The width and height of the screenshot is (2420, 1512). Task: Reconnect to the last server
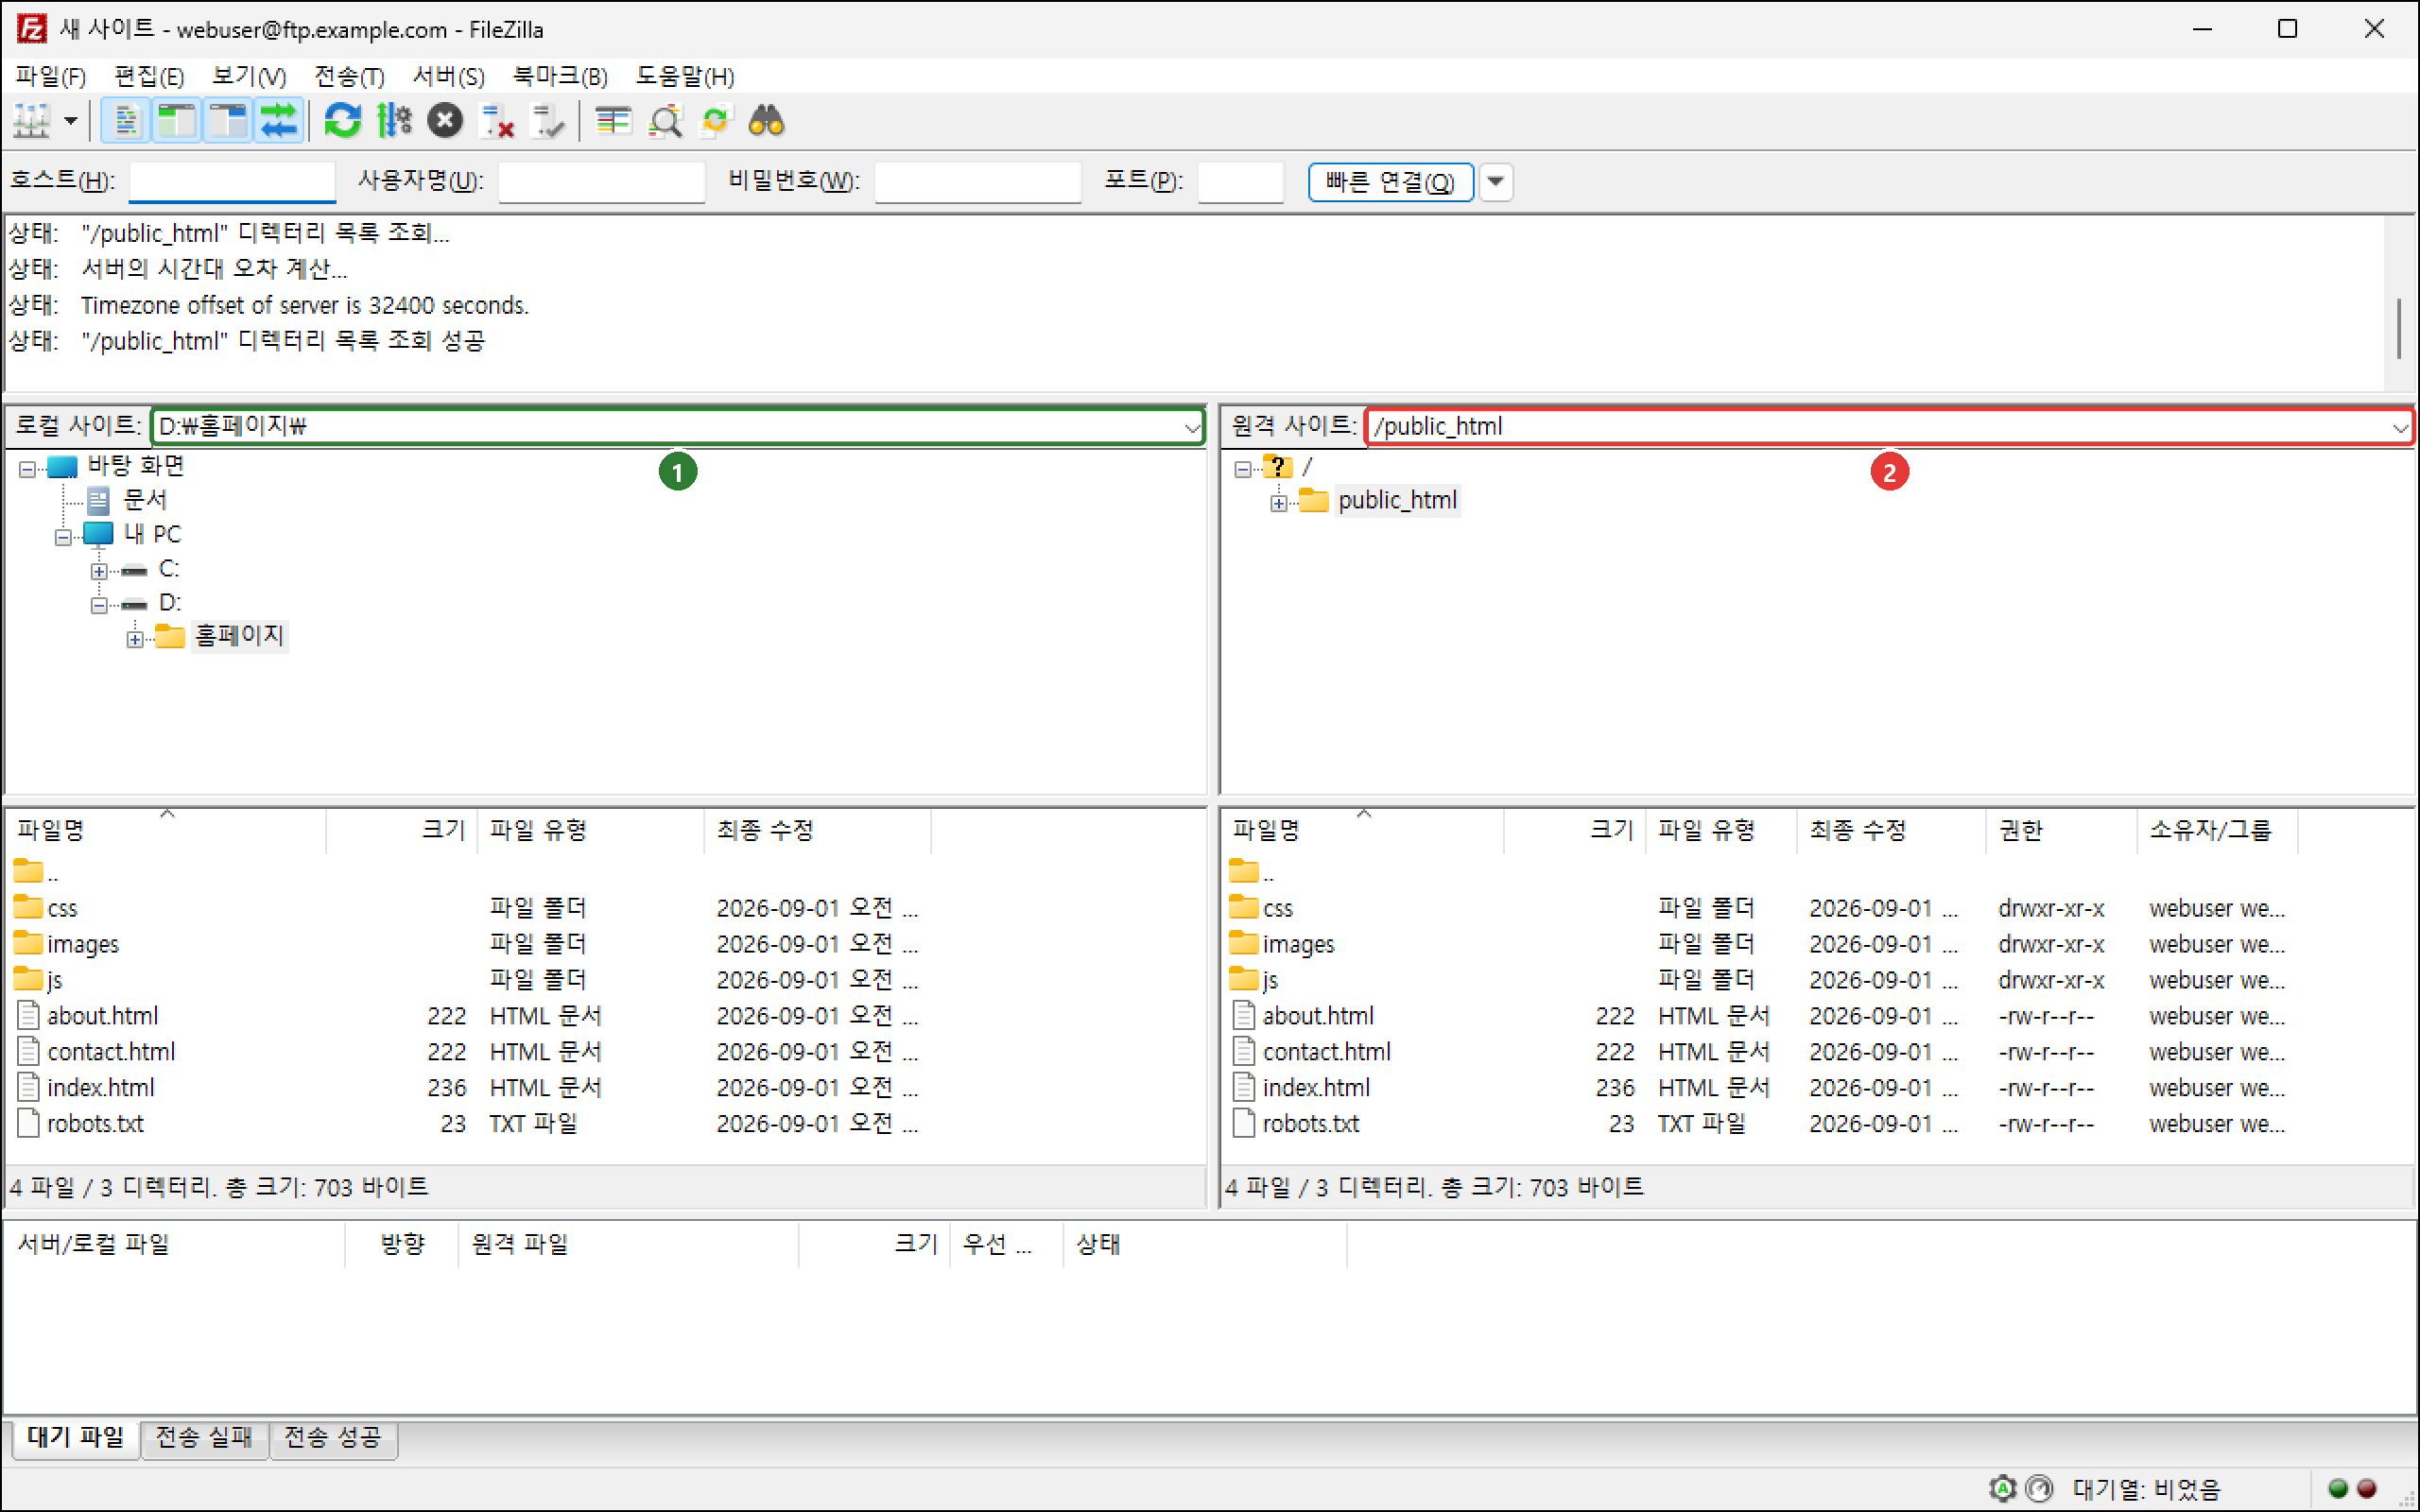pyautogui.click(x=548, y=122)
